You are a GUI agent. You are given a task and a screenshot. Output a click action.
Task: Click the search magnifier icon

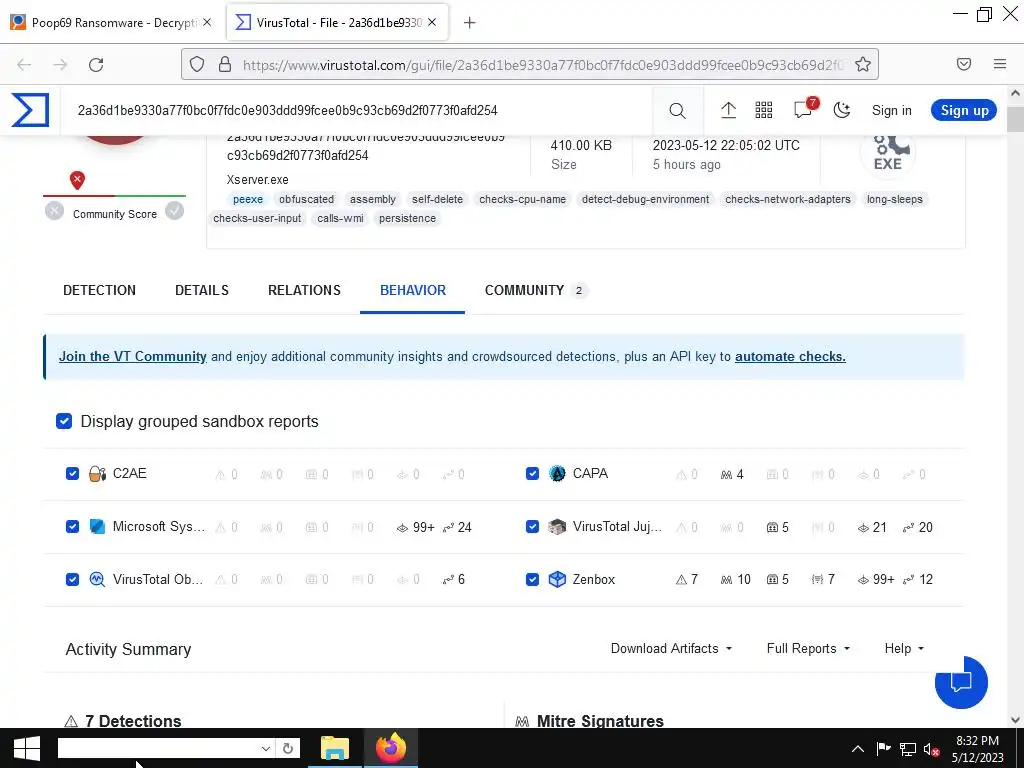pos(677,111)
